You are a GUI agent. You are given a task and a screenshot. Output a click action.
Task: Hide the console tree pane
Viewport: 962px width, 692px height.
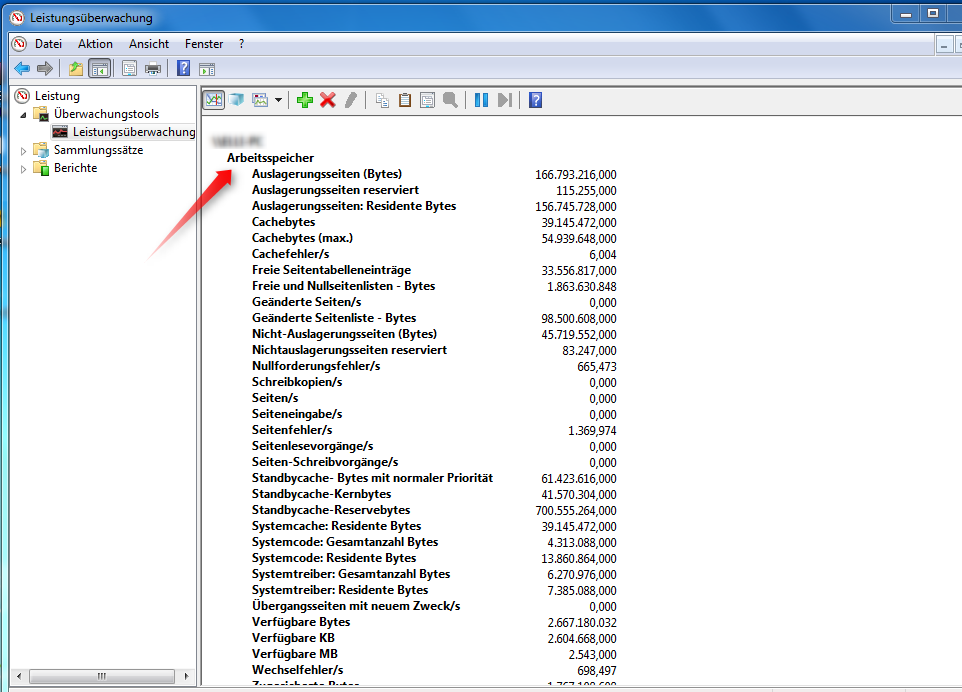click(101, 68)
